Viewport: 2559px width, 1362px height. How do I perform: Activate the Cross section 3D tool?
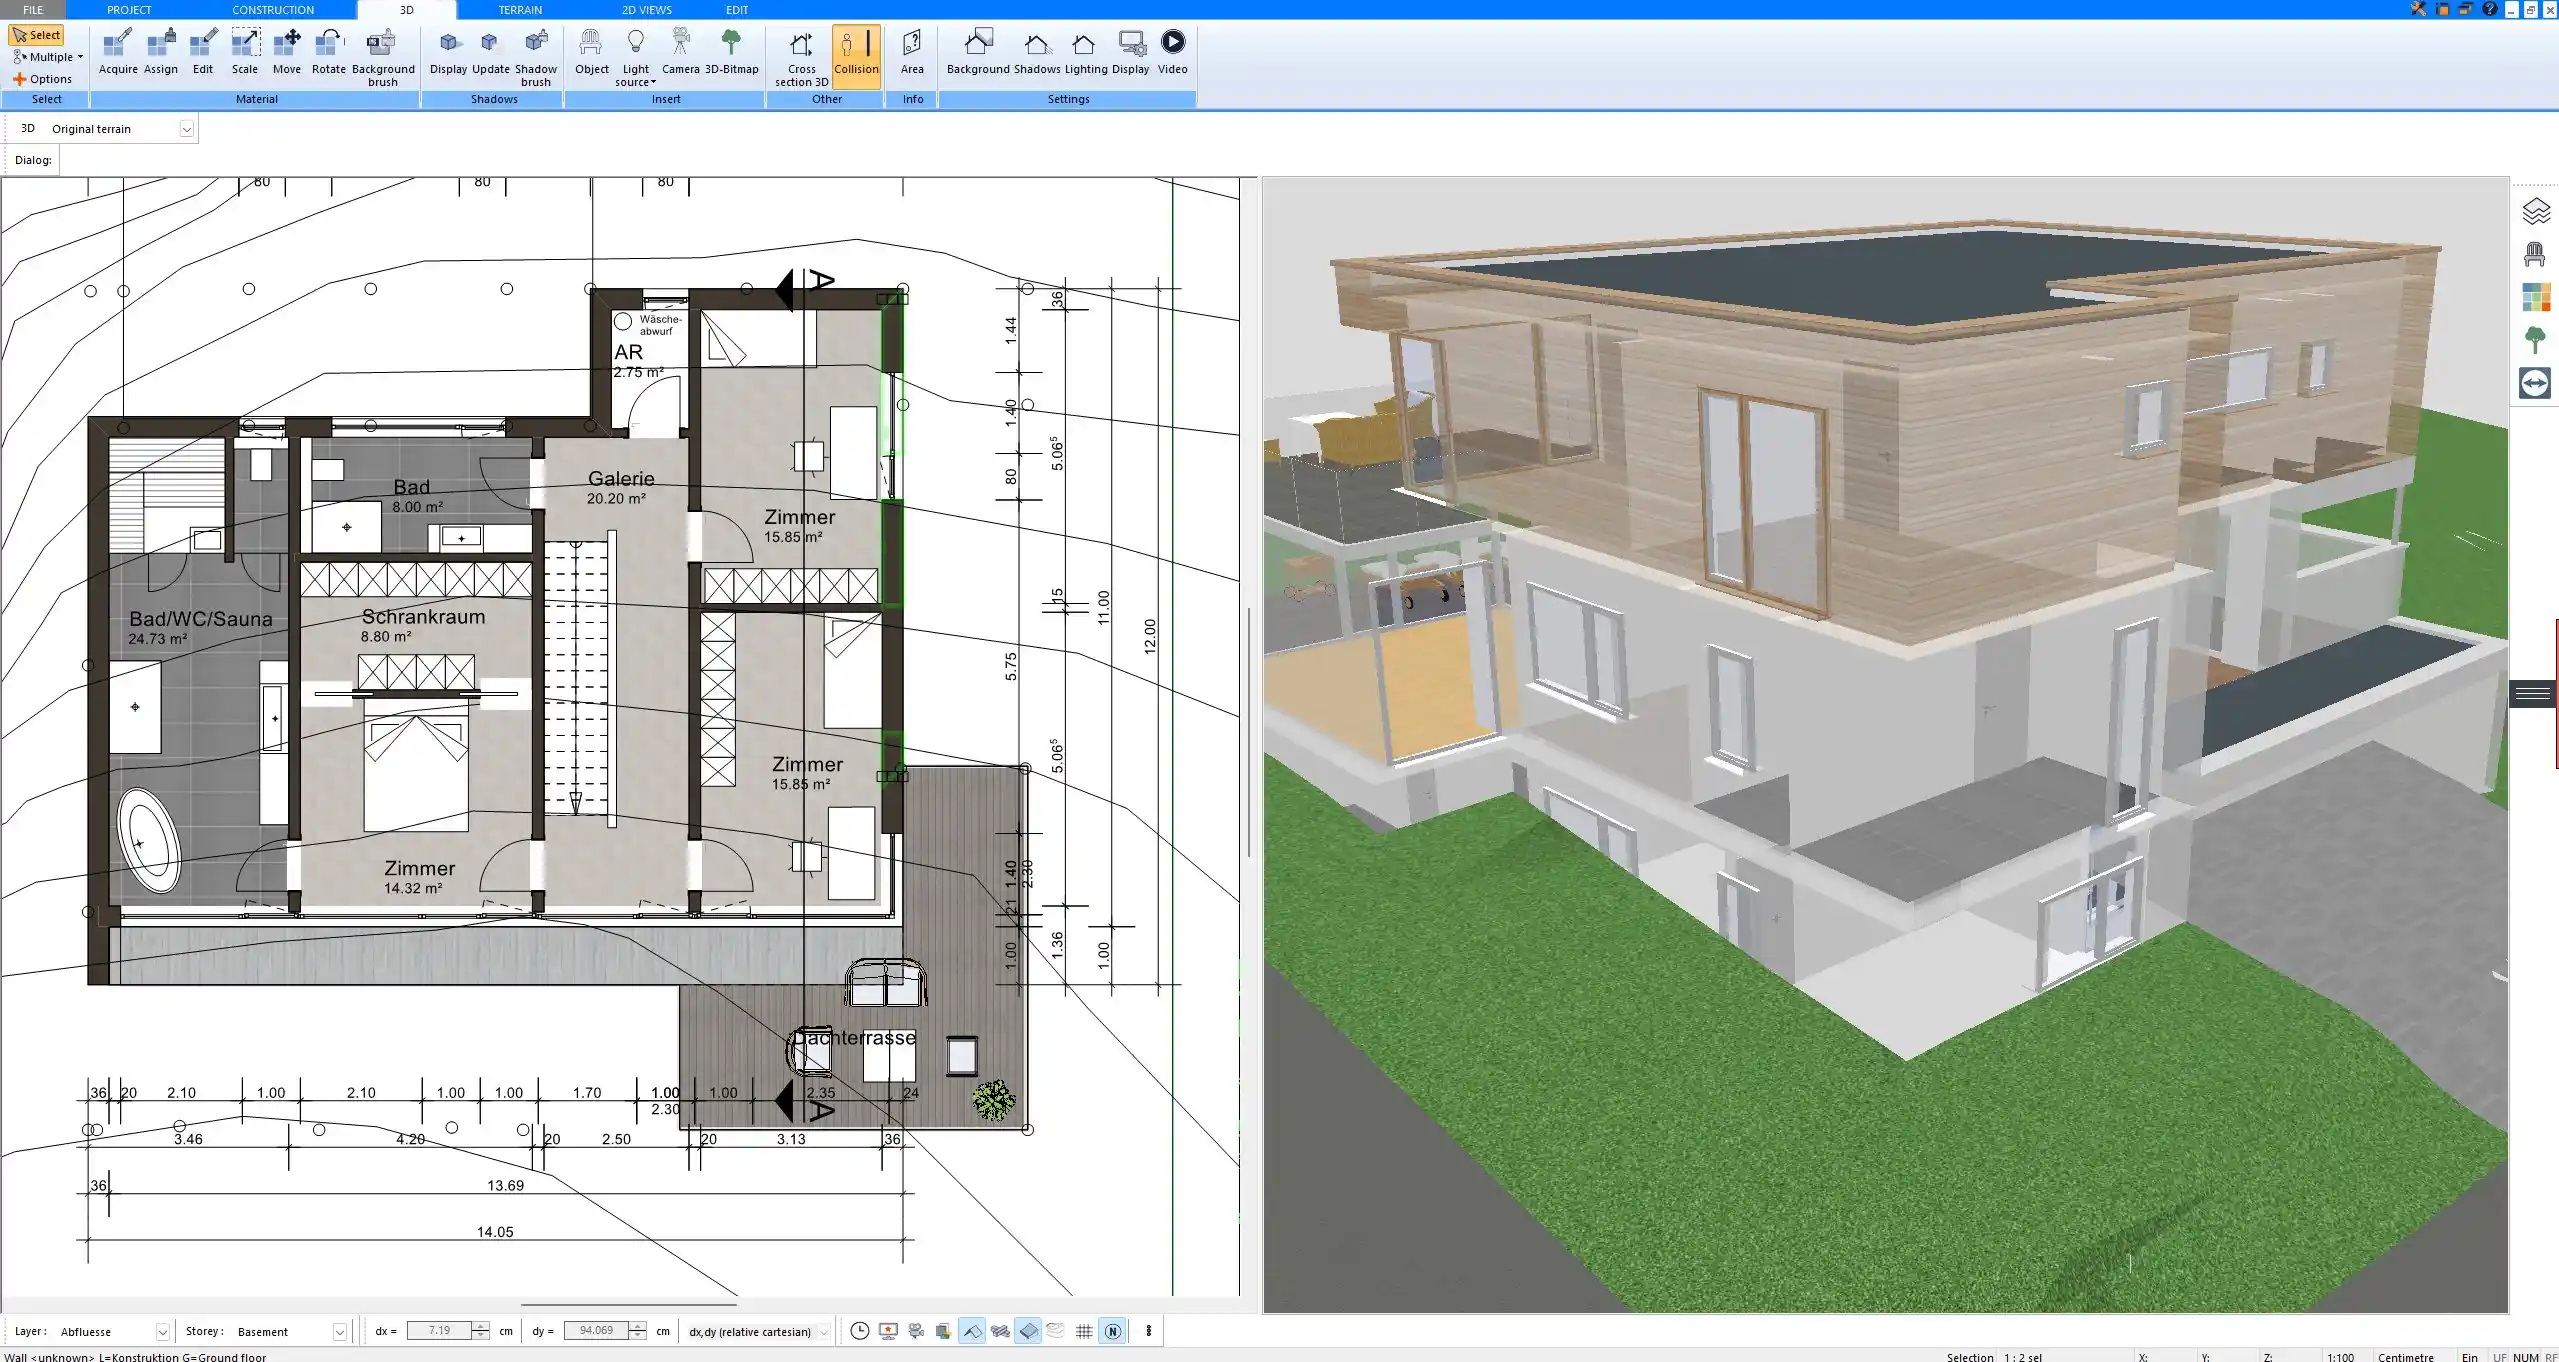point(801,56)
